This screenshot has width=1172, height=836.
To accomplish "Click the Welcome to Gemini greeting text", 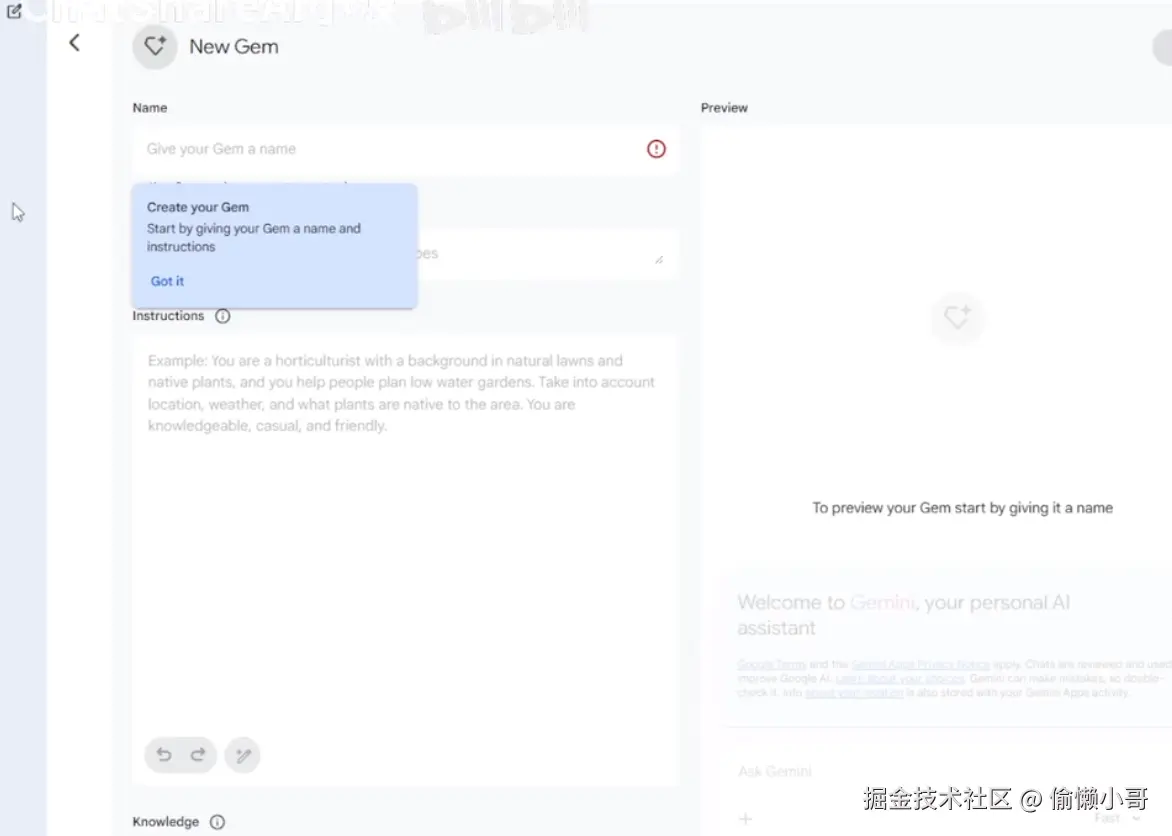I will coord(904,615).
